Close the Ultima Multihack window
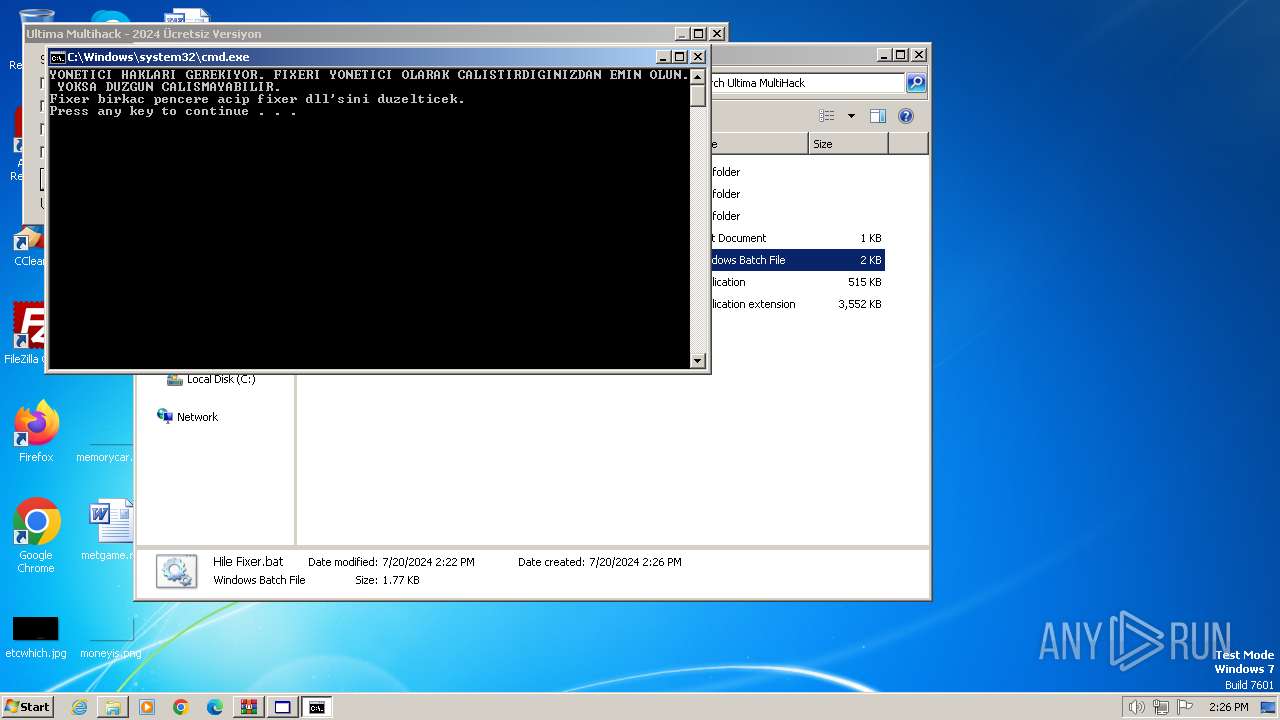This screenshot has height=720, width=1280. tap(717, 33)
